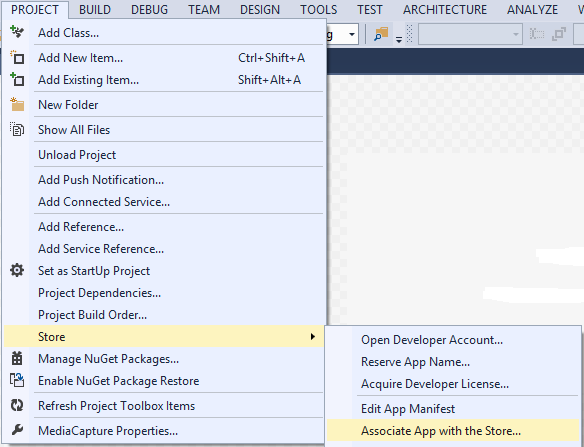Viewport: 584px width, 447px height.
Task: Click the MediaCapture Properties wrench icon
Action: (17, 430)
